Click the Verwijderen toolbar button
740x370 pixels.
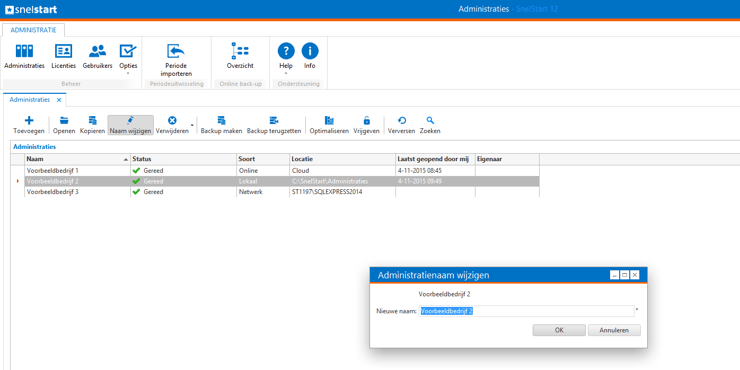pos(172,126)
